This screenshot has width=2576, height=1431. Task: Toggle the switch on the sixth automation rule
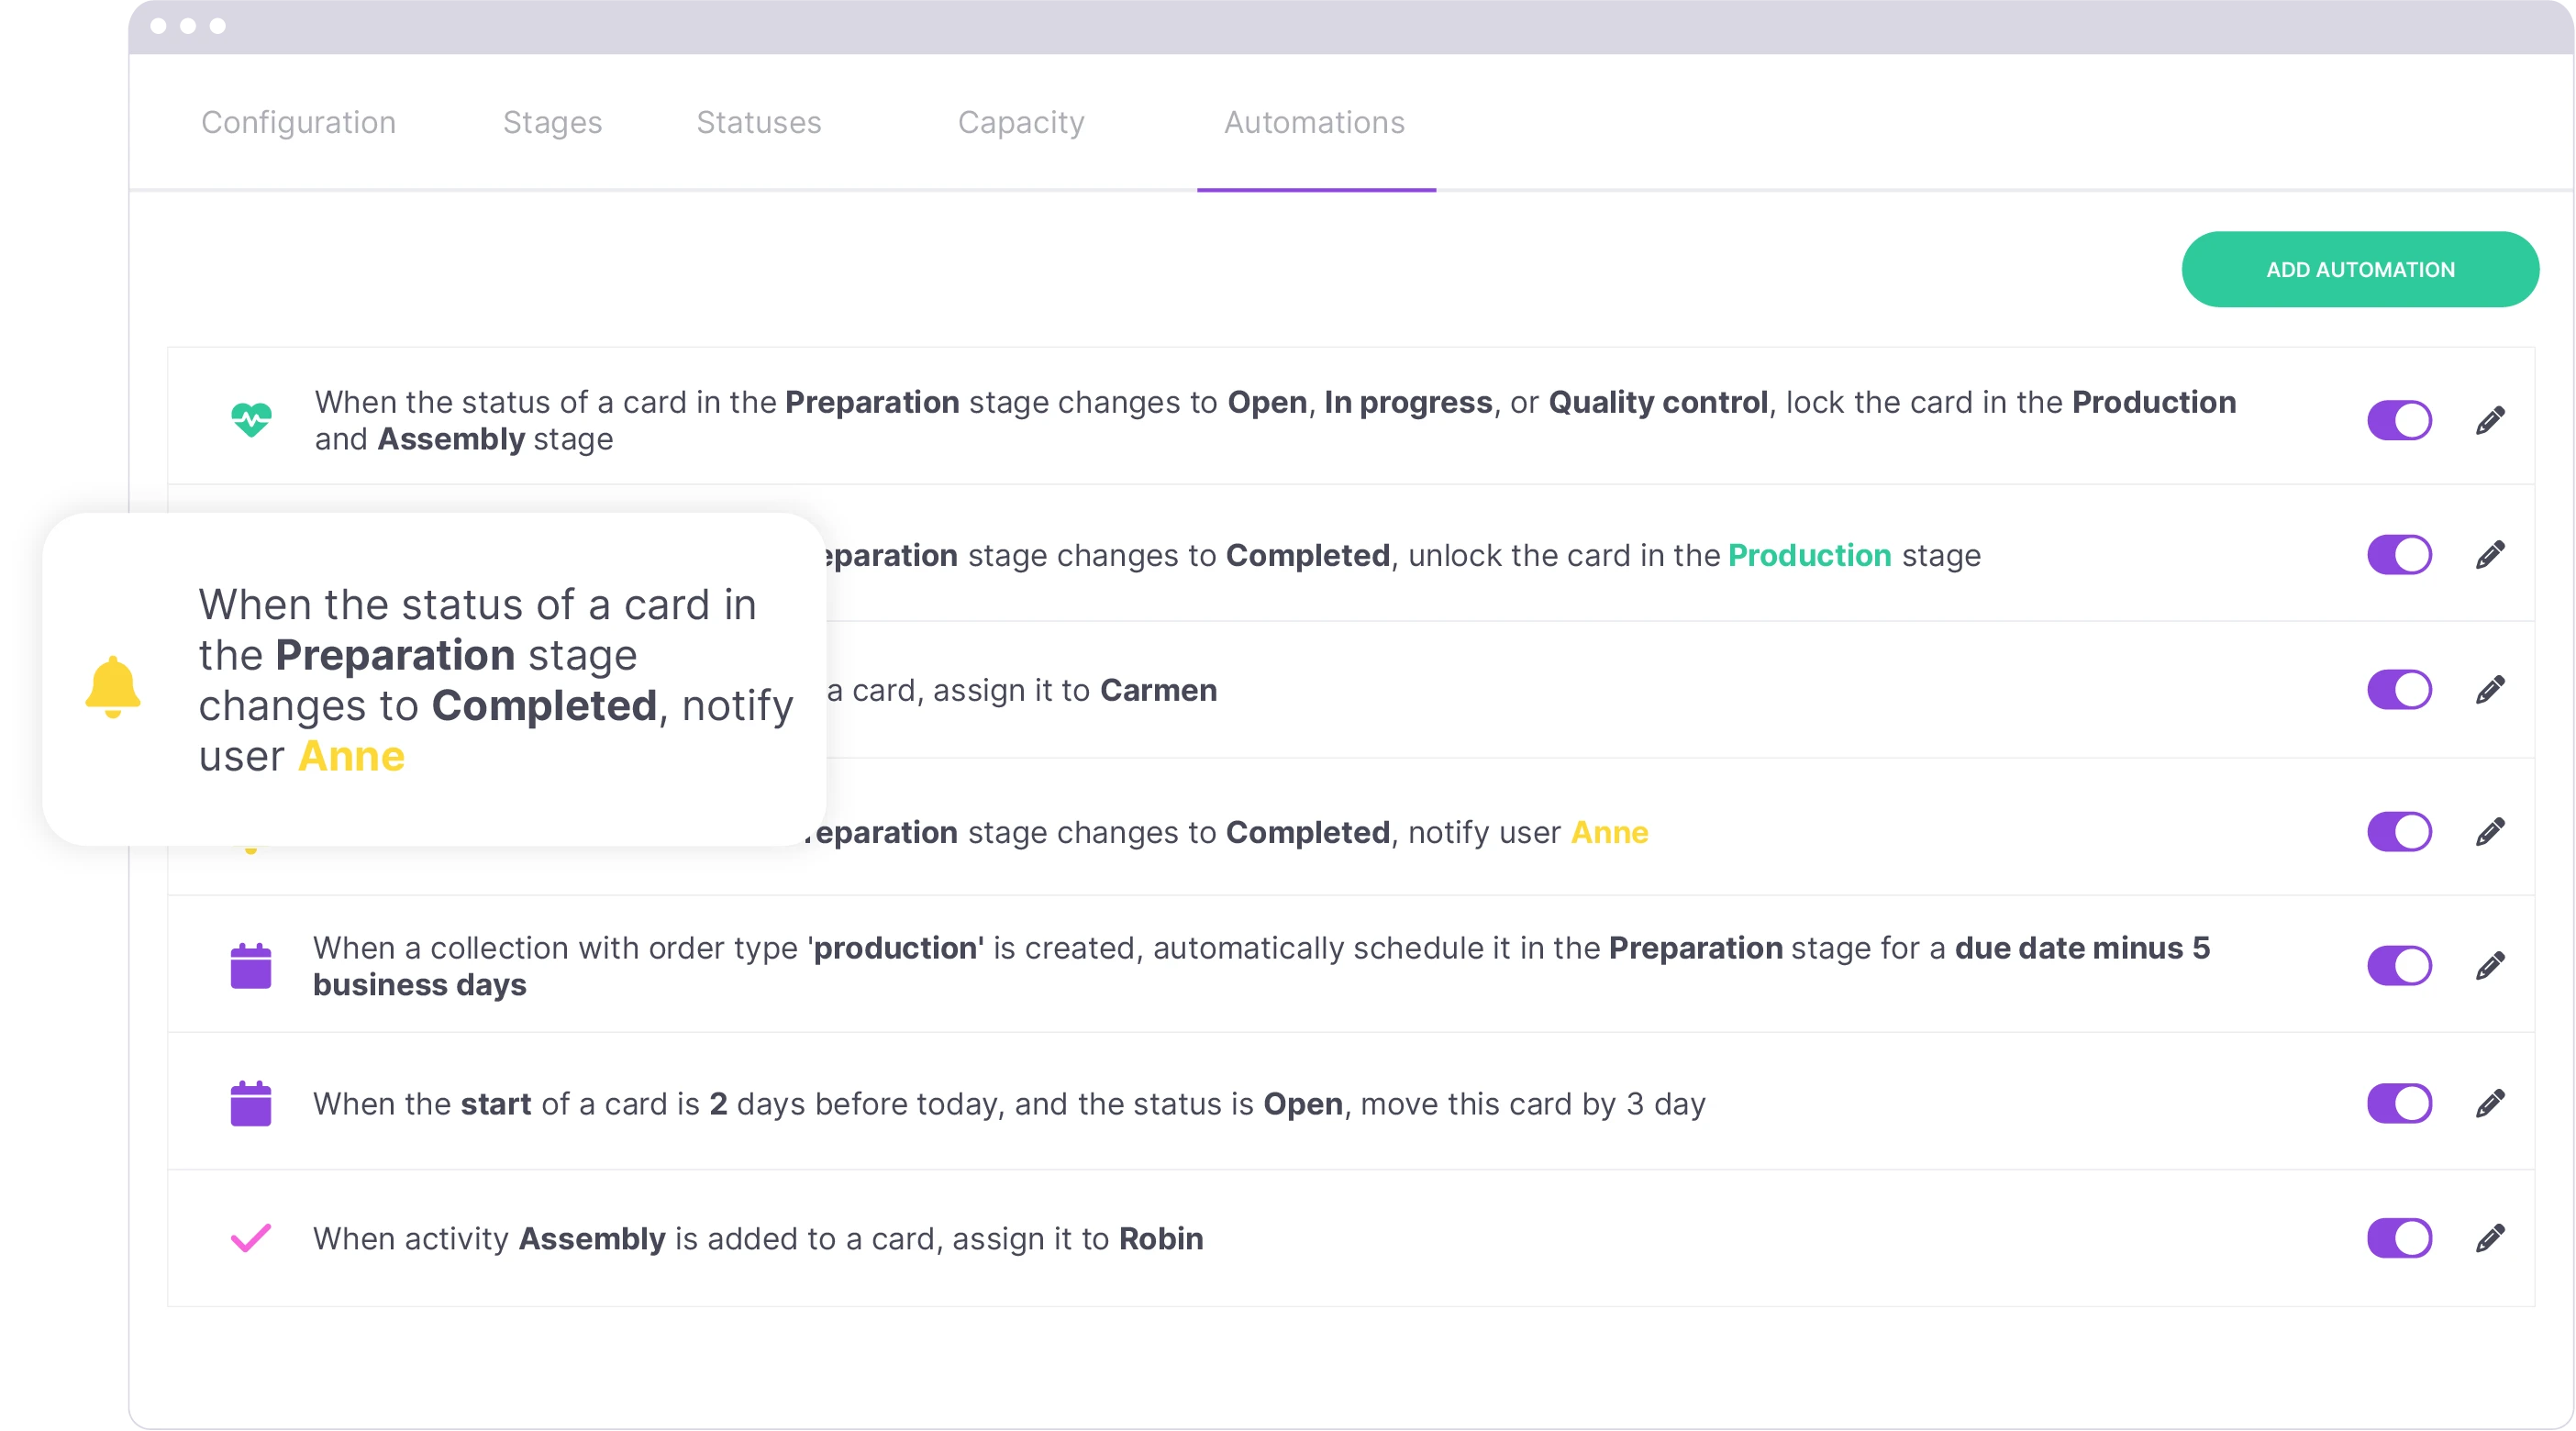click(2400, 1104)
